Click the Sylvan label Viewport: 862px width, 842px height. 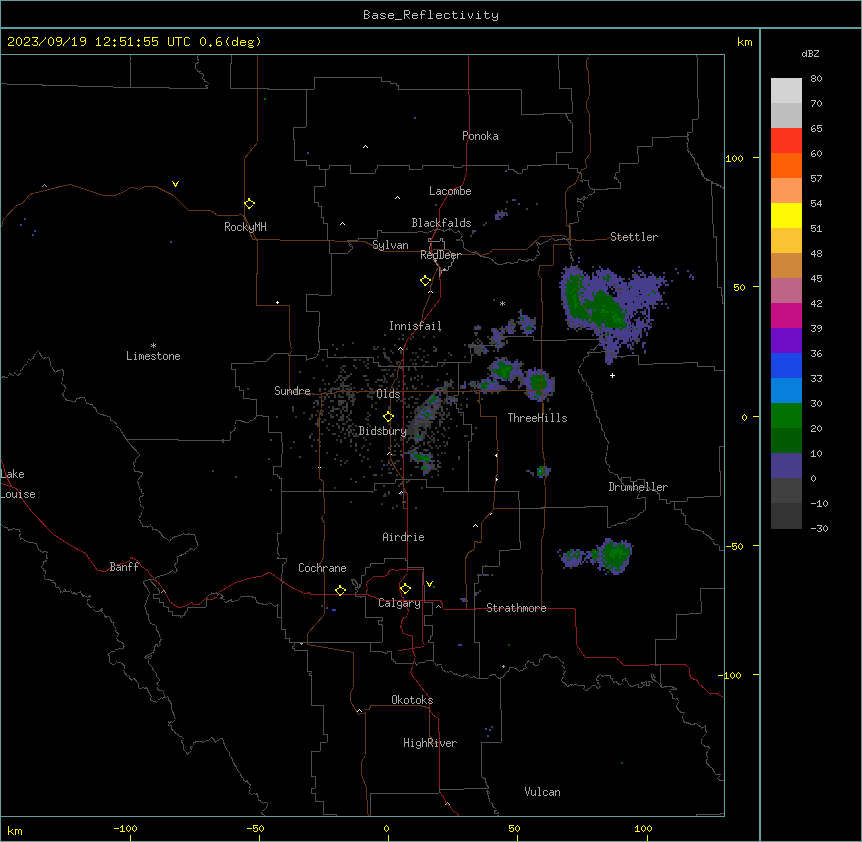point(390,245)
